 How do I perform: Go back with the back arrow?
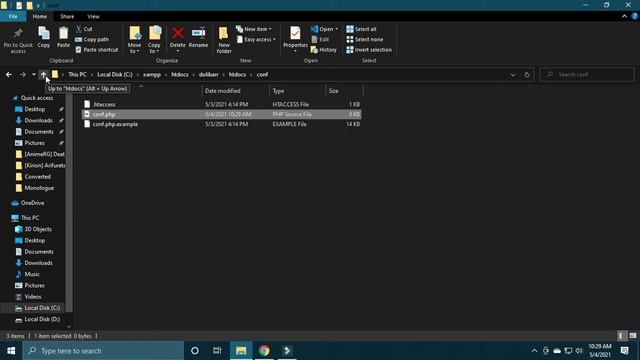[9, 75]
